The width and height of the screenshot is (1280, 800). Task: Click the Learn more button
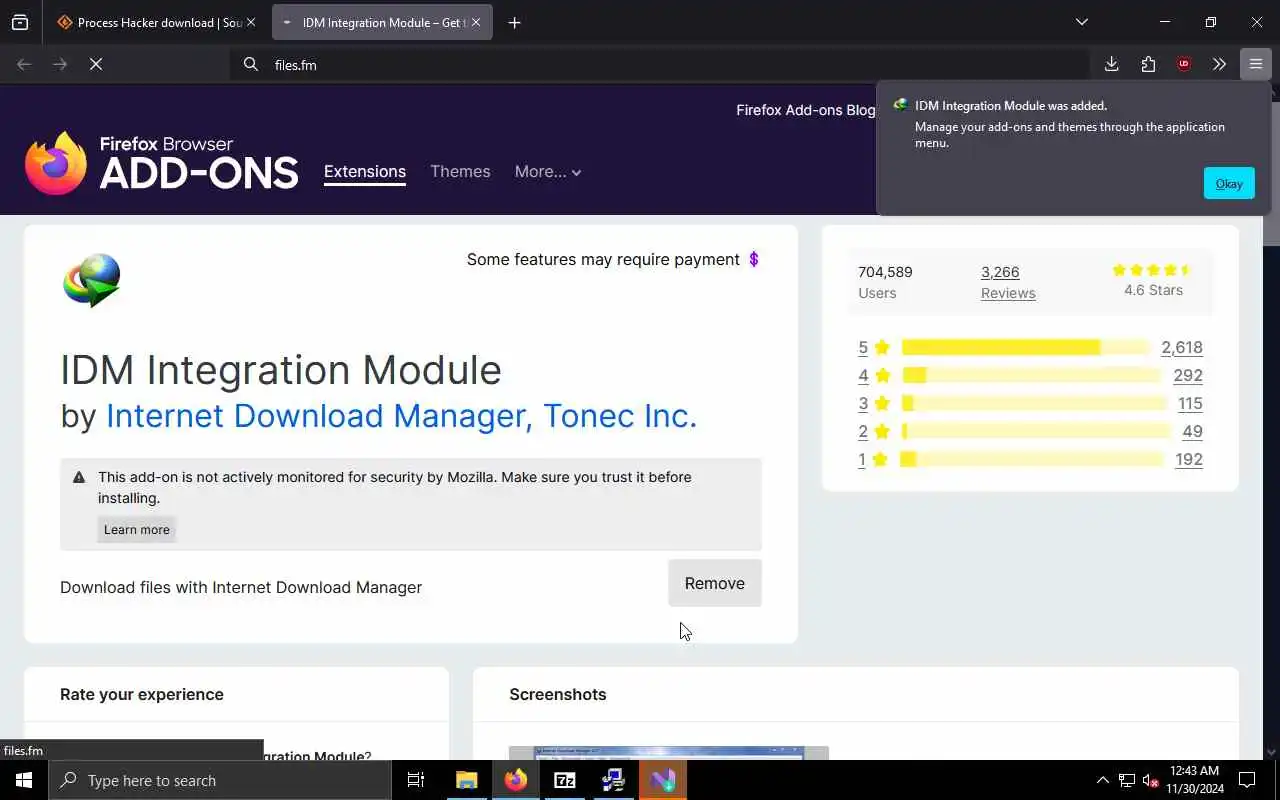(137, 529)
